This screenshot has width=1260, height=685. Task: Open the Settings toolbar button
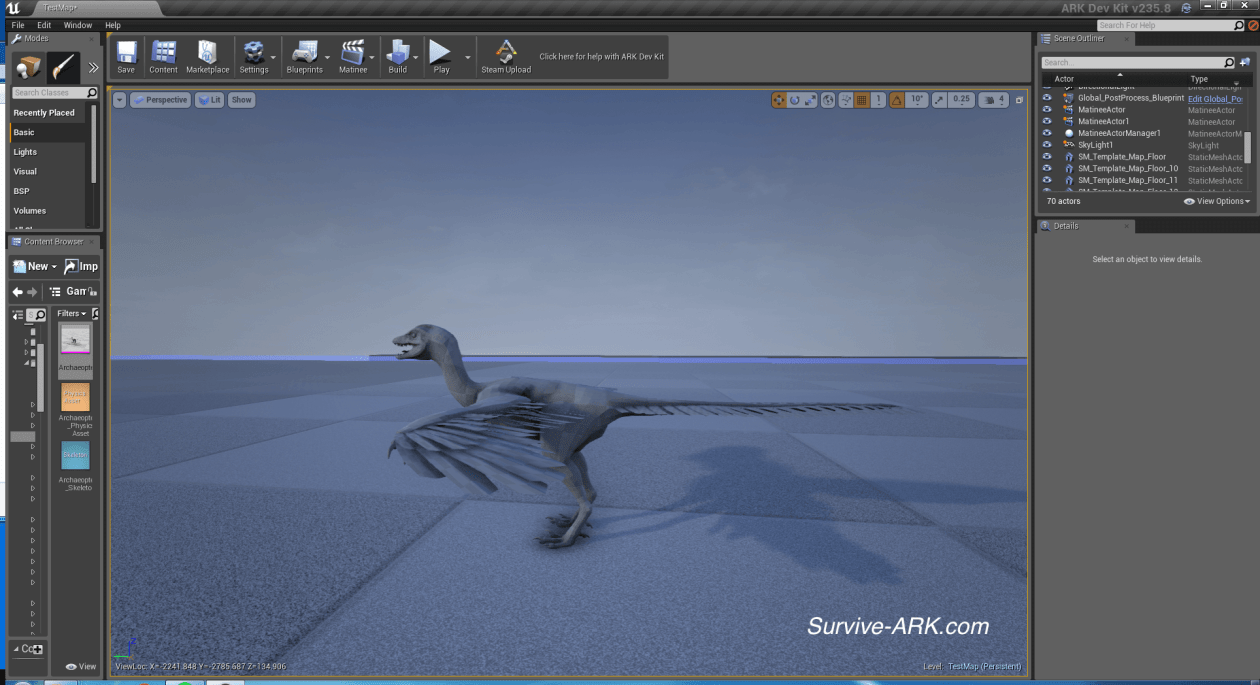(x=254, y=57)
